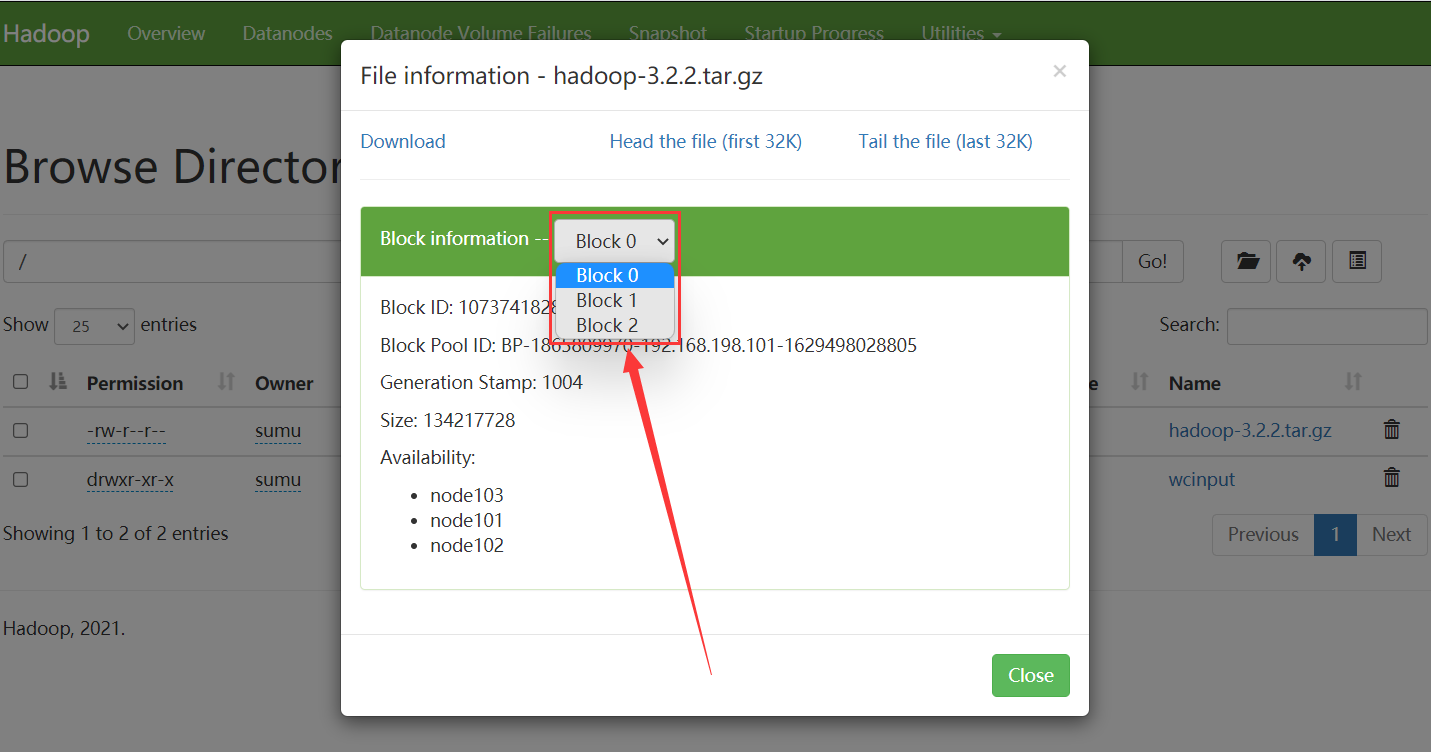Switch to the Snapshot nav tab

(x=667, y=33)
